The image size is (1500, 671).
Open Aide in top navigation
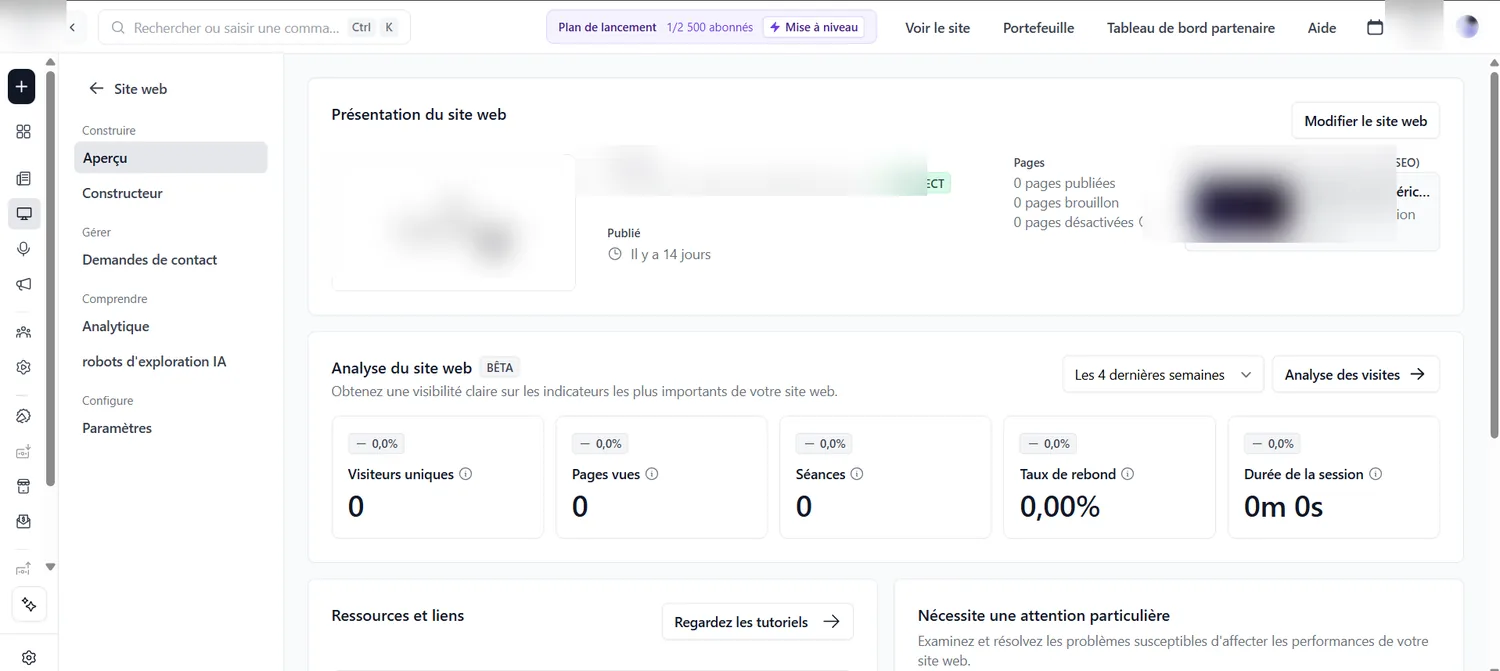click(x=1322, y=28)
